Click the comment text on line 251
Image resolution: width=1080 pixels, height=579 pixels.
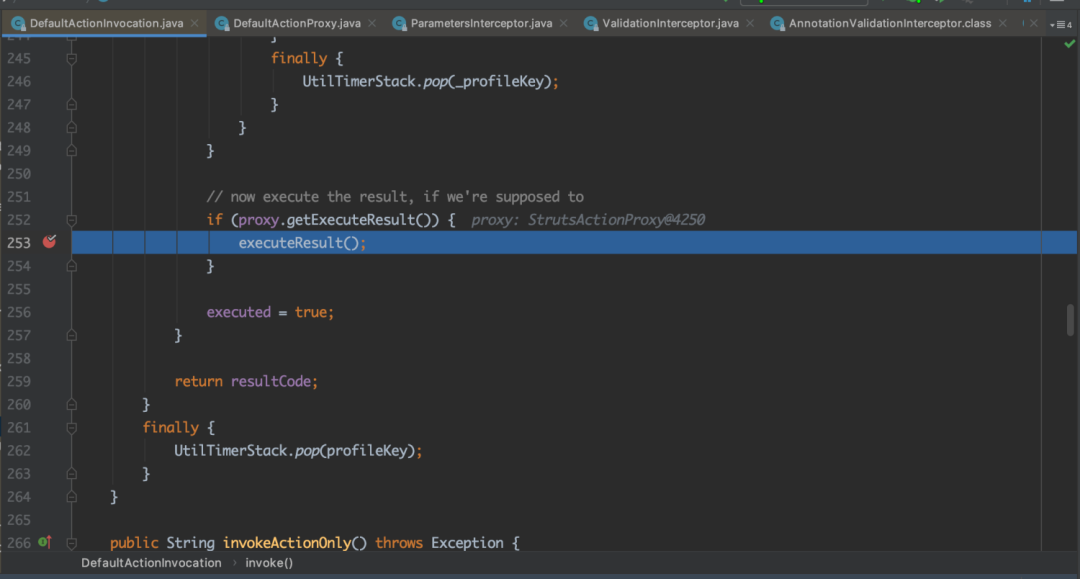click(395, 197)
